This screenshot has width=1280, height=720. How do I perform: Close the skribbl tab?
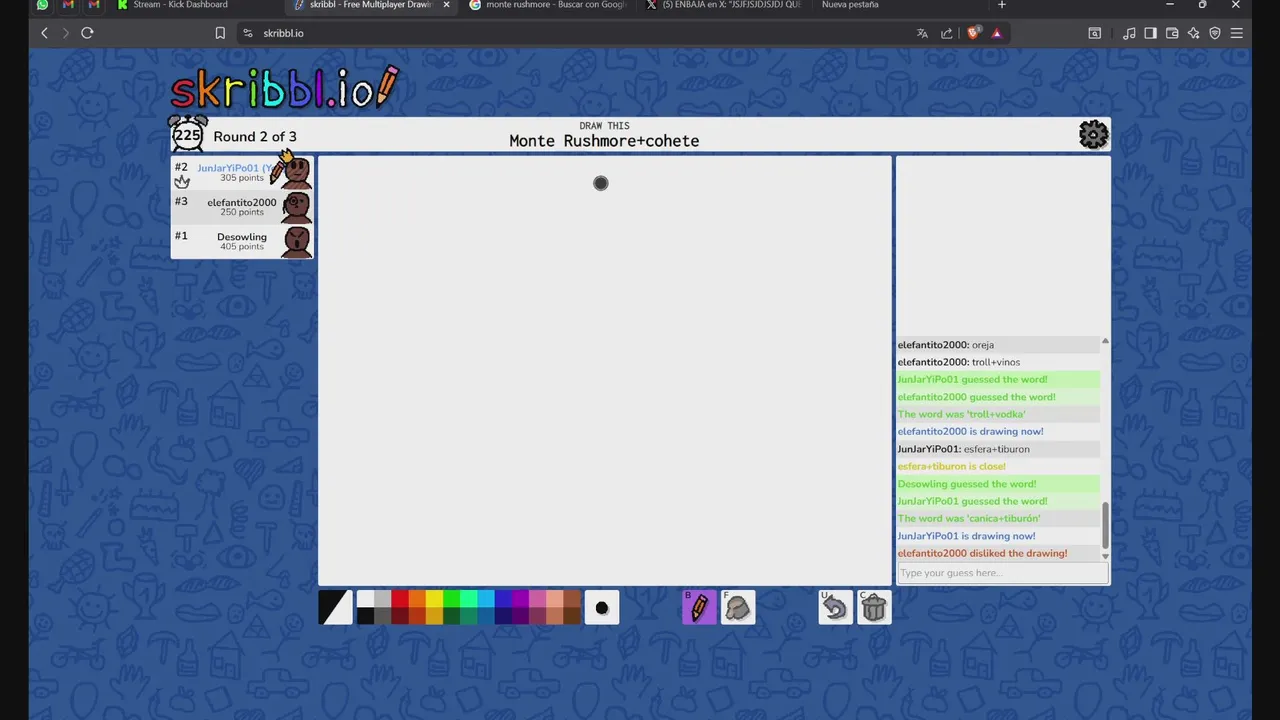click(x=446, y=5)
